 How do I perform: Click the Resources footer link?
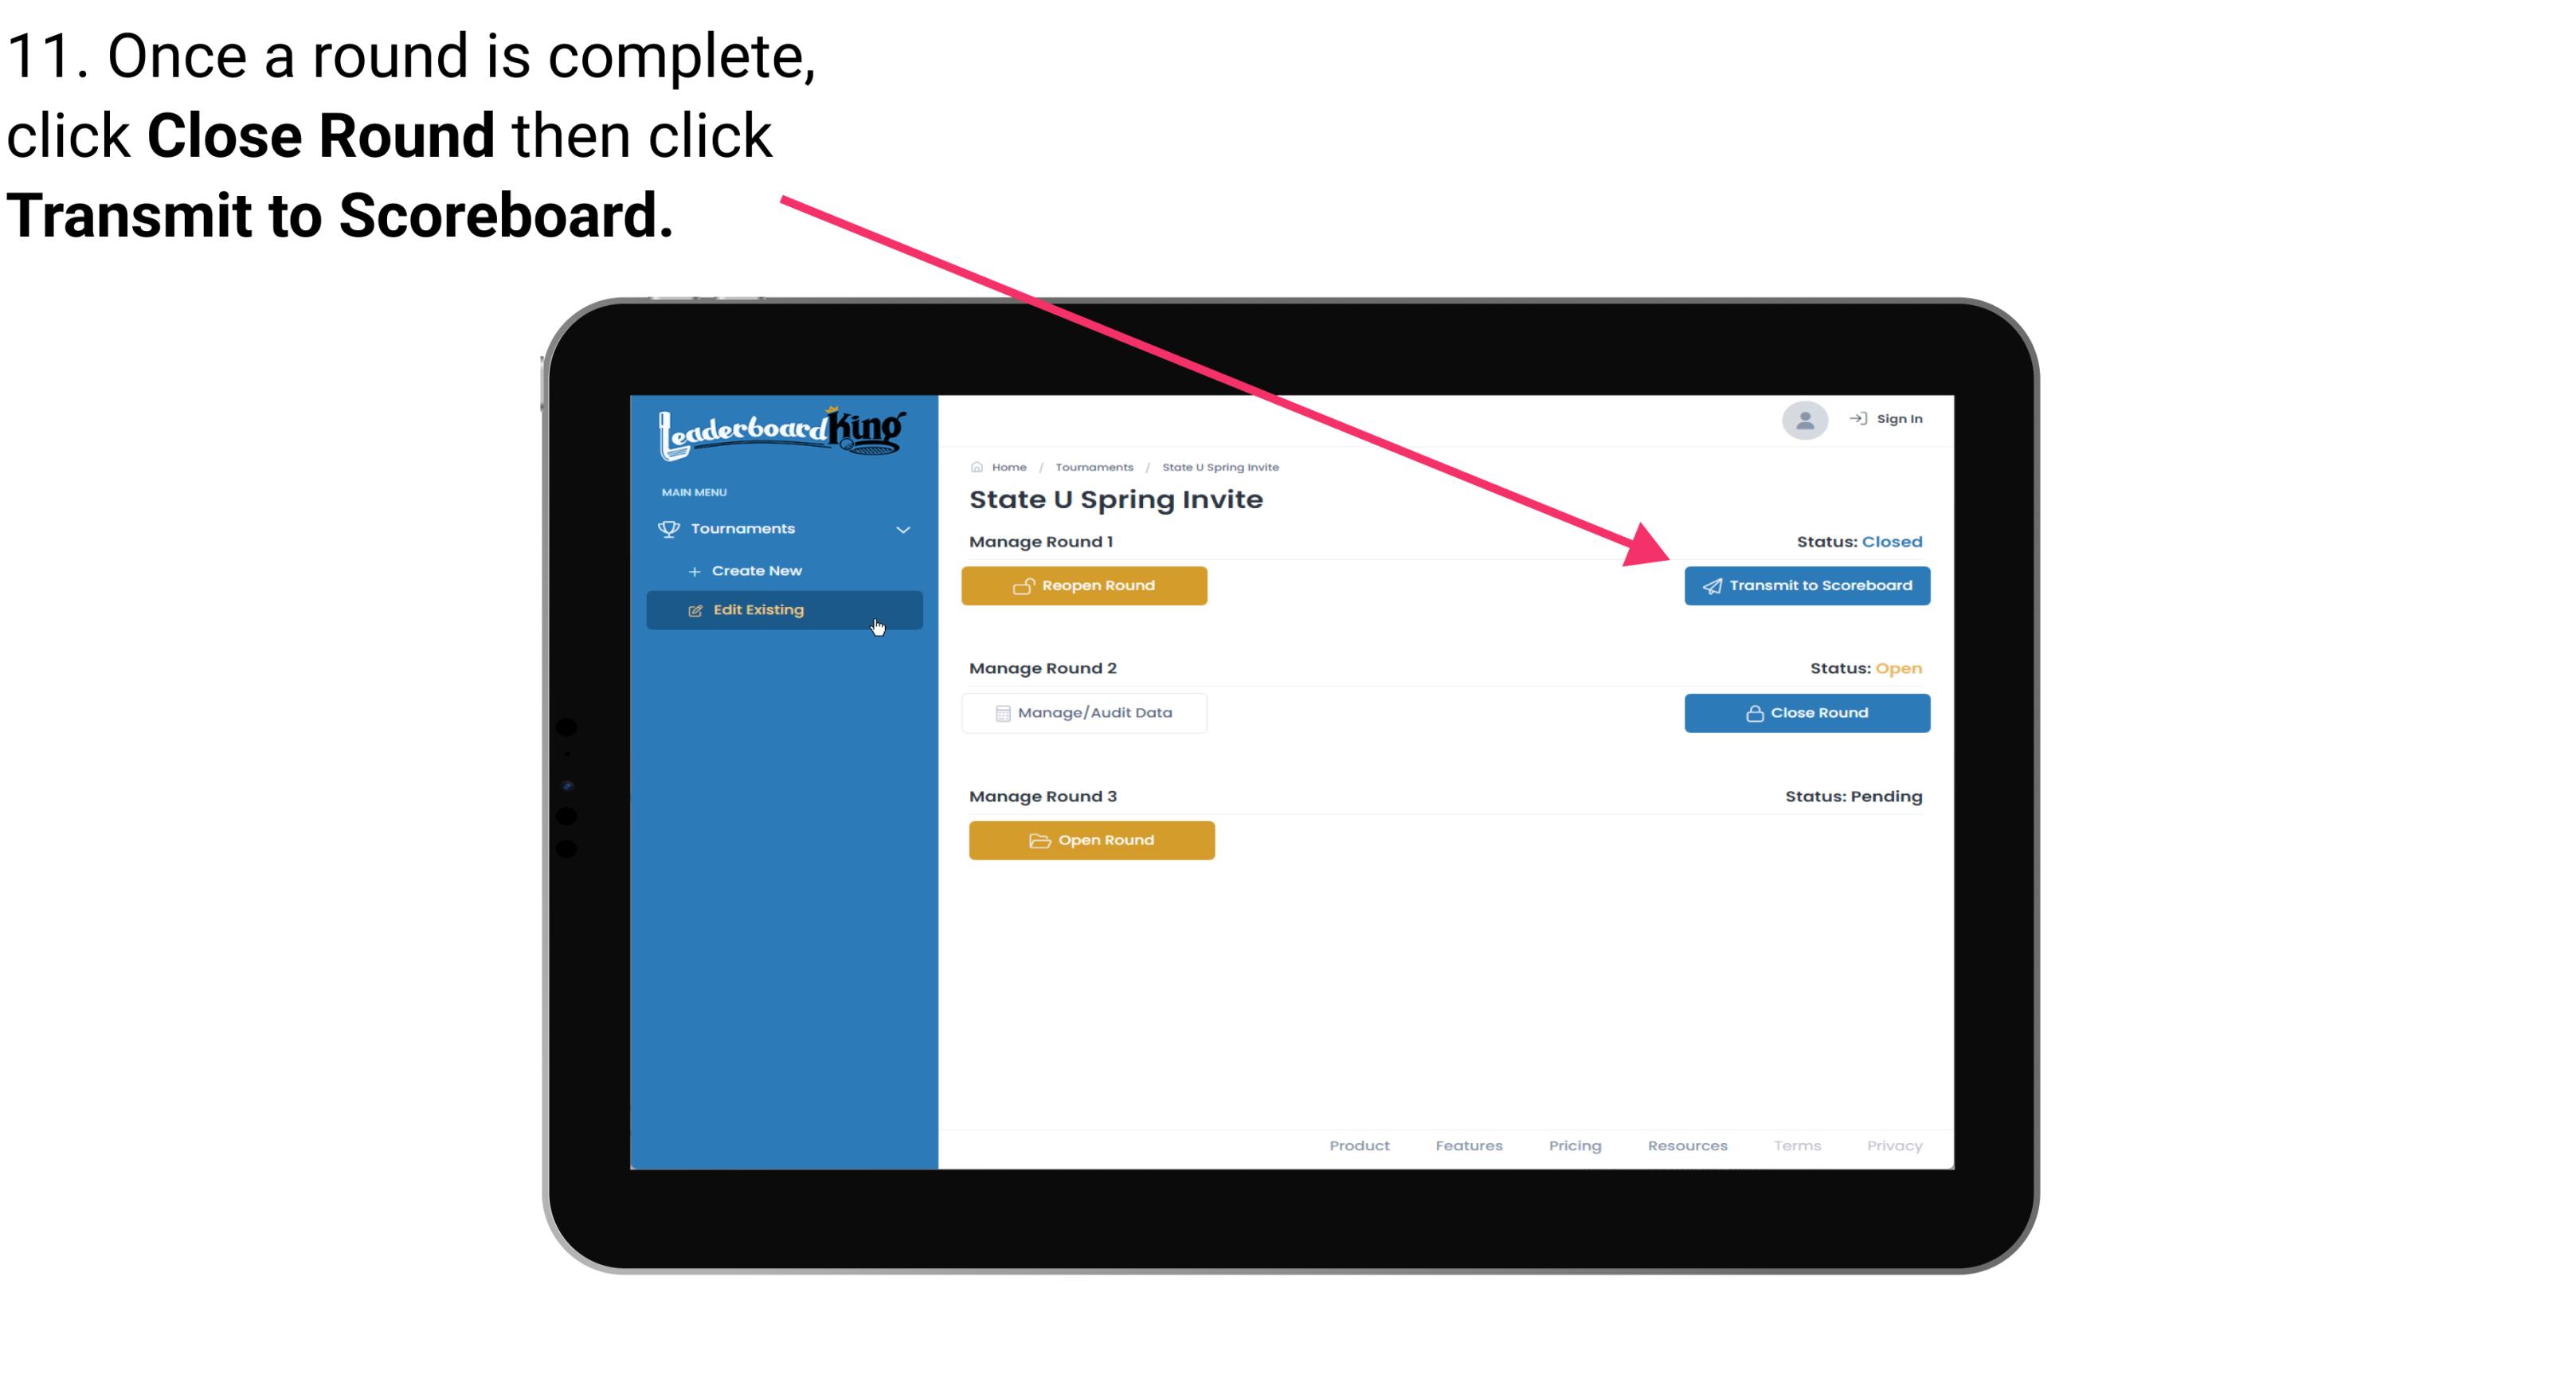1687,1145
